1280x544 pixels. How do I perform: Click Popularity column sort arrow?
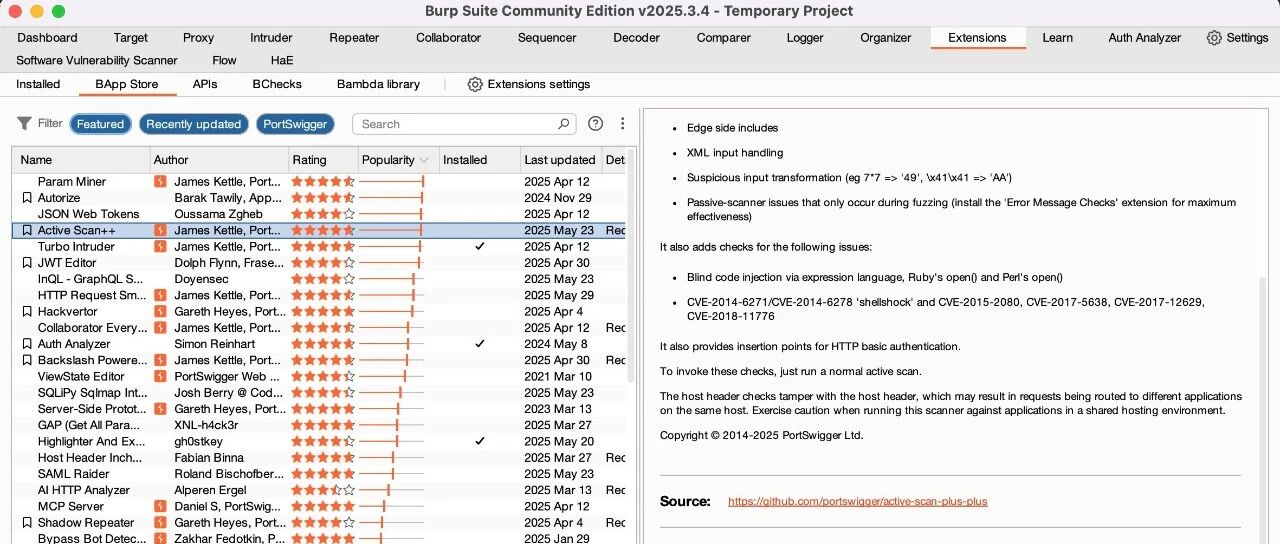coord(424,160)
